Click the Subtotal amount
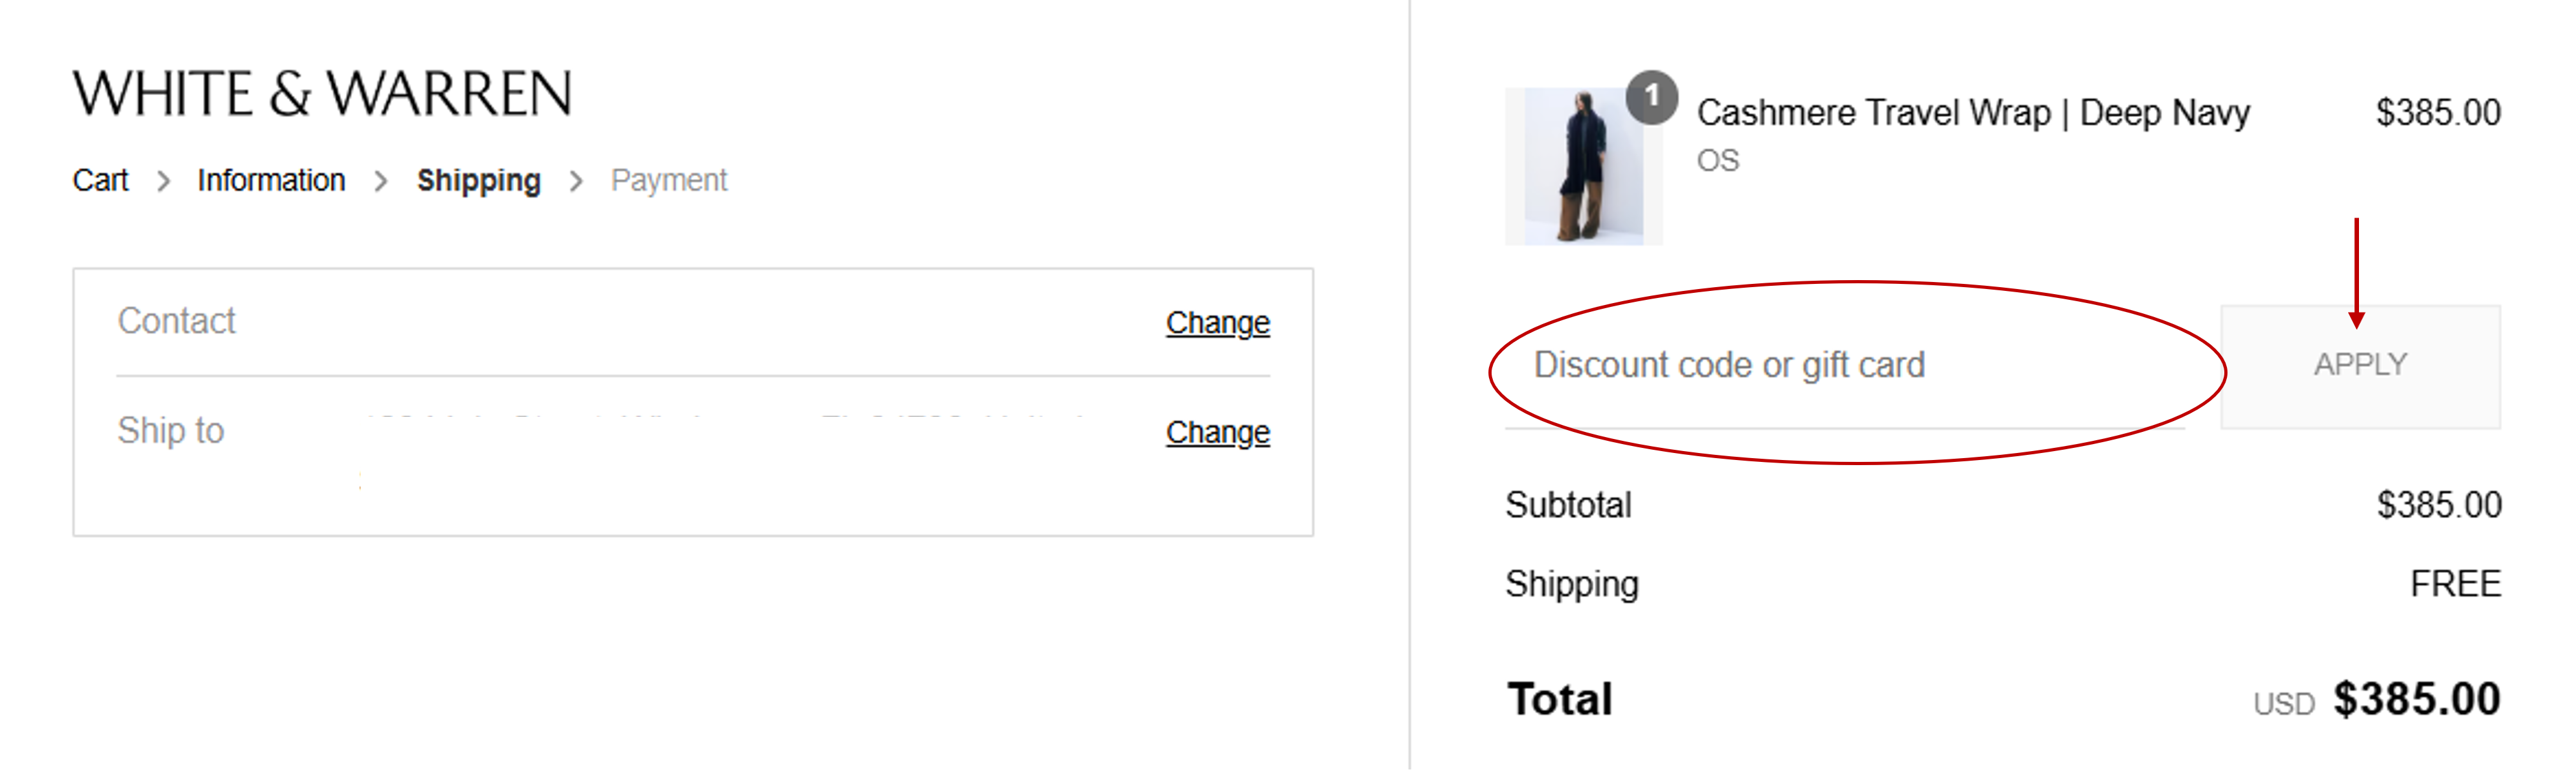The width and height of the screenshot is (2576, 772). pos(2438,505)
